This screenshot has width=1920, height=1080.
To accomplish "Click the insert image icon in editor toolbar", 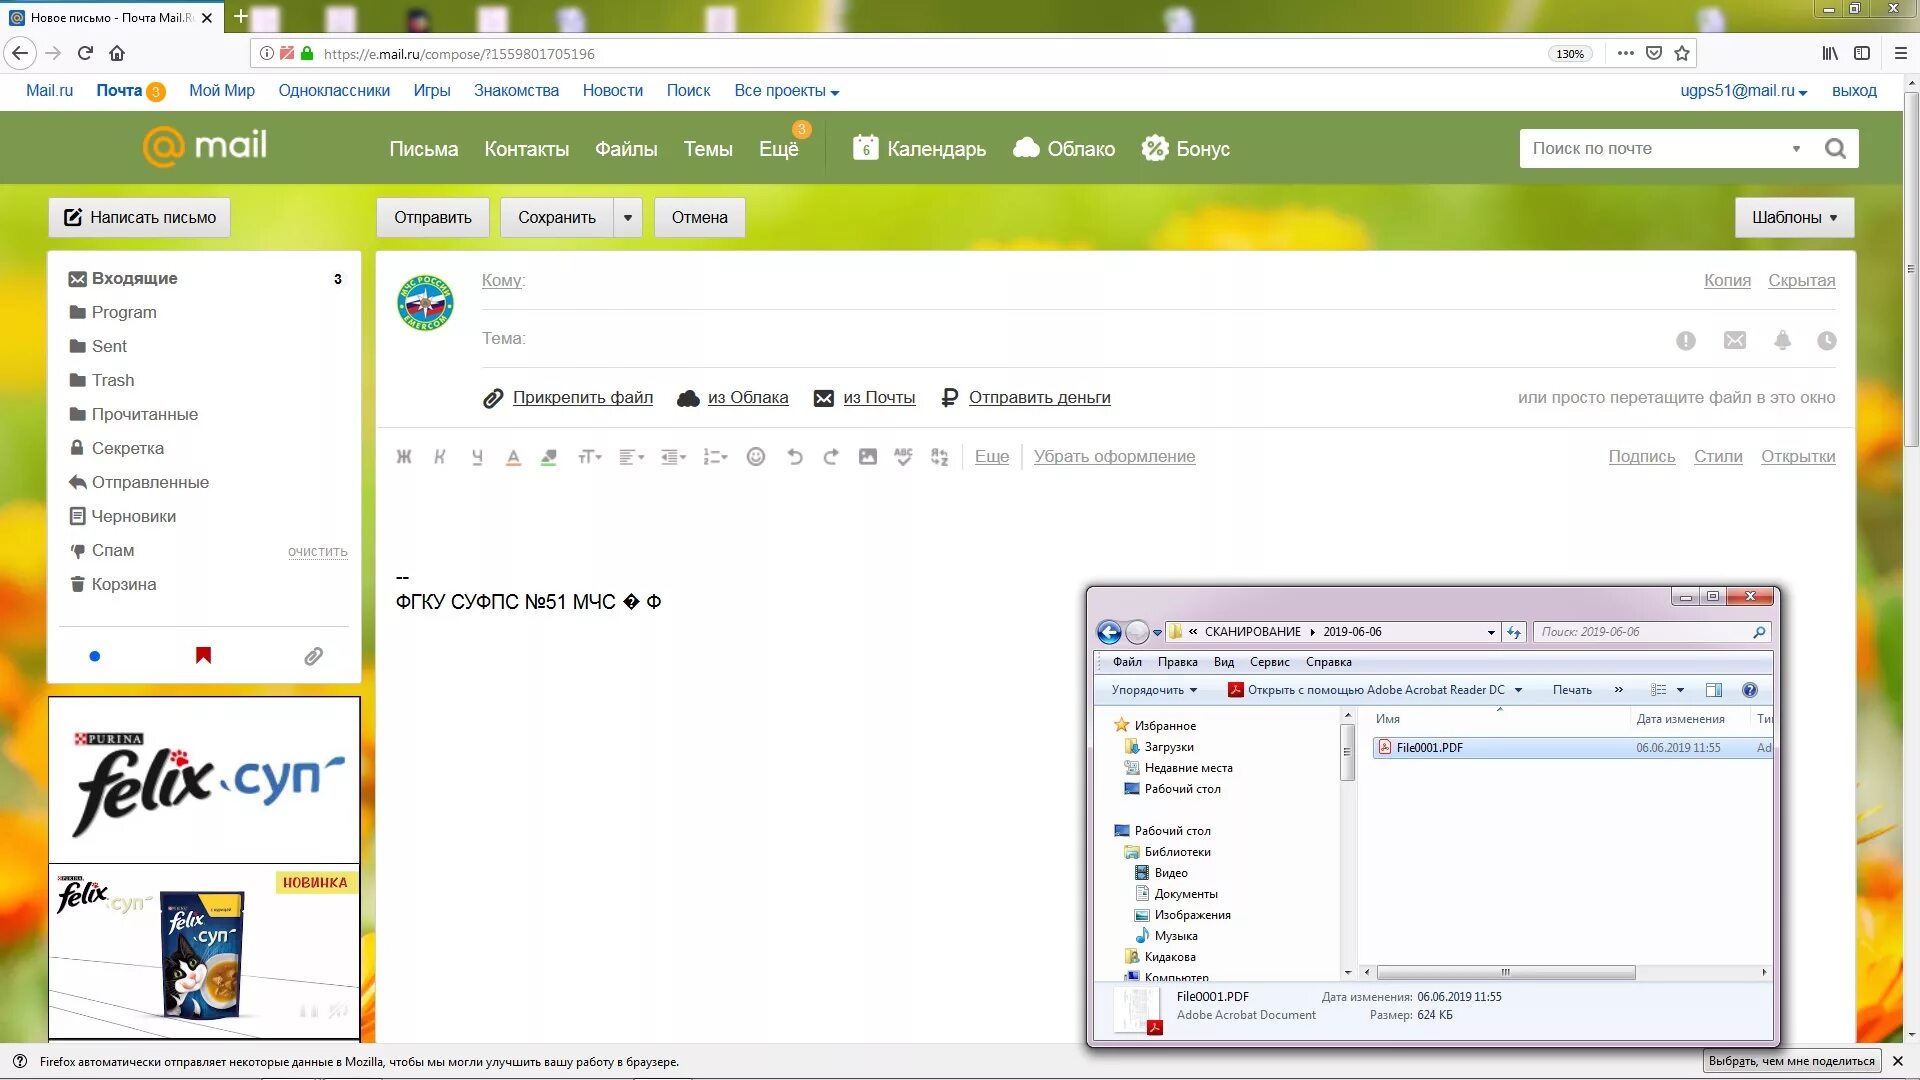I will [x=867, y=457].
